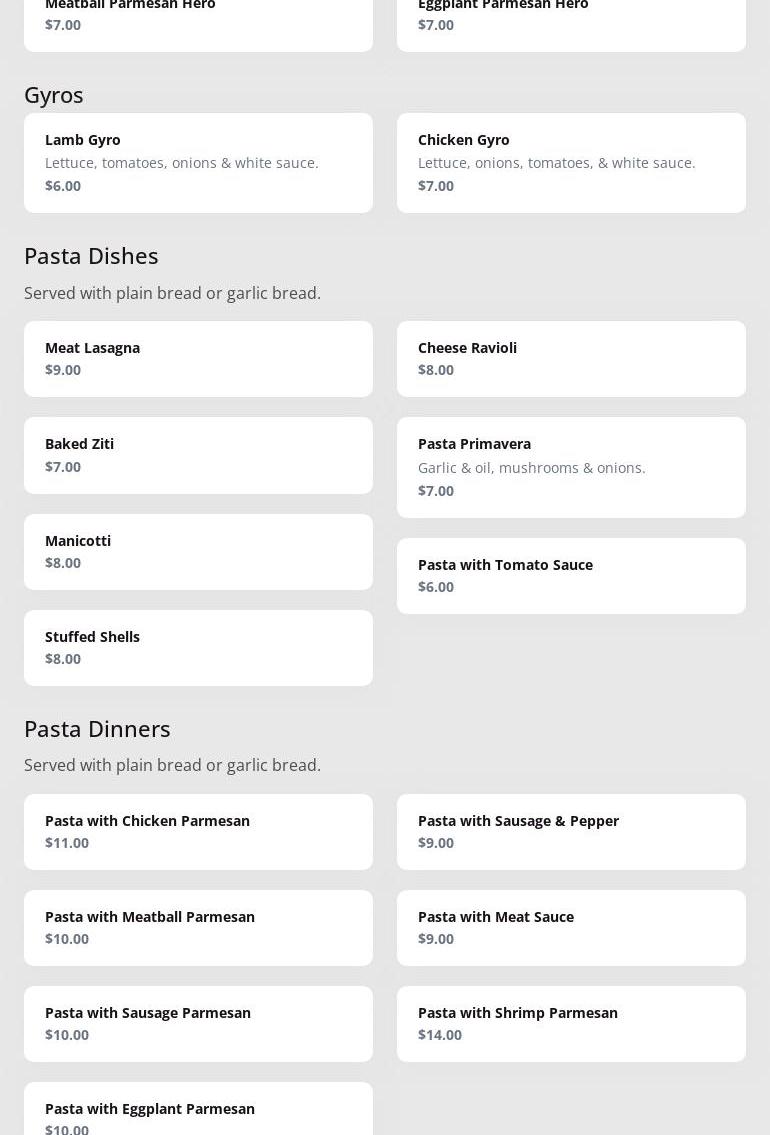Click the Pasta Dishes section heading
This screenshot has width=770, height=1135.
(91, 256)
